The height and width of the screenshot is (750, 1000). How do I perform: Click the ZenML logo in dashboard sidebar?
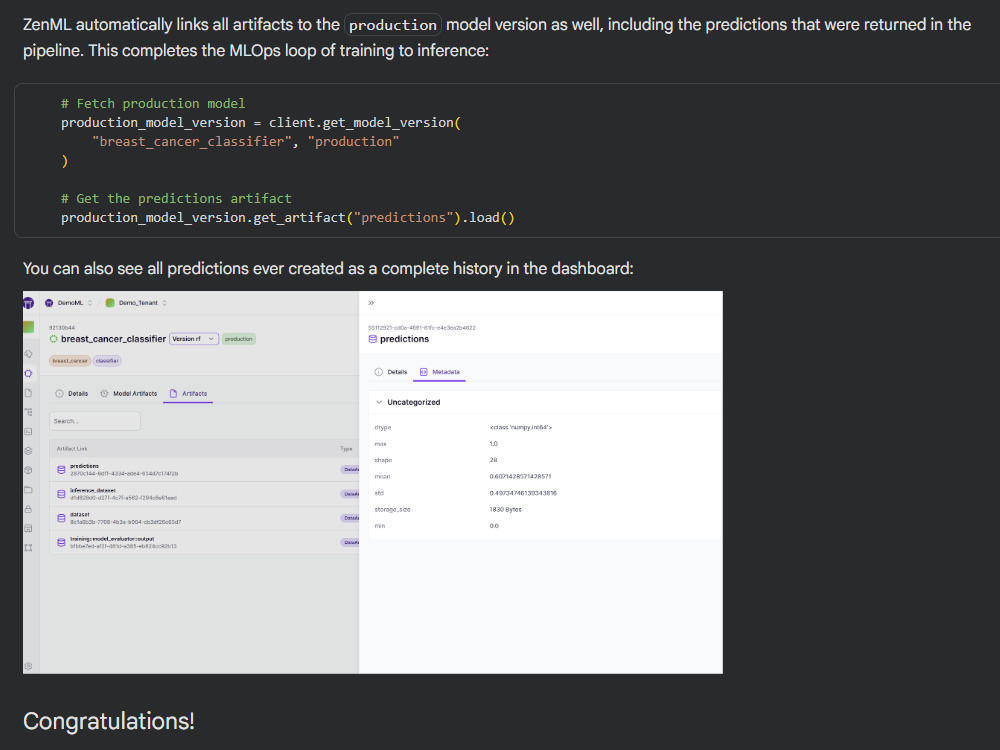tap(28, 303)
